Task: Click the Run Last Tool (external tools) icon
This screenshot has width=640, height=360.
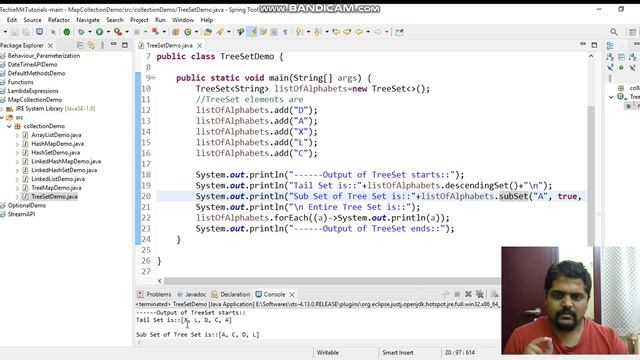Action: (x=118, y=32)
